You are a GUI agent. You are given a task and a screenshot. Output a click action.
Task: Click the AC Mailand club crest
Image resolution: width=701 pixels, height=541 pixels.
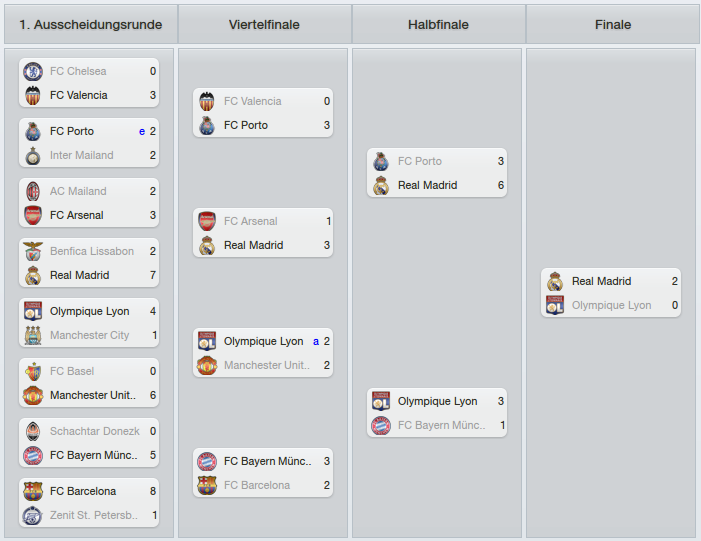pyautogui.click(x=33, y=191)
